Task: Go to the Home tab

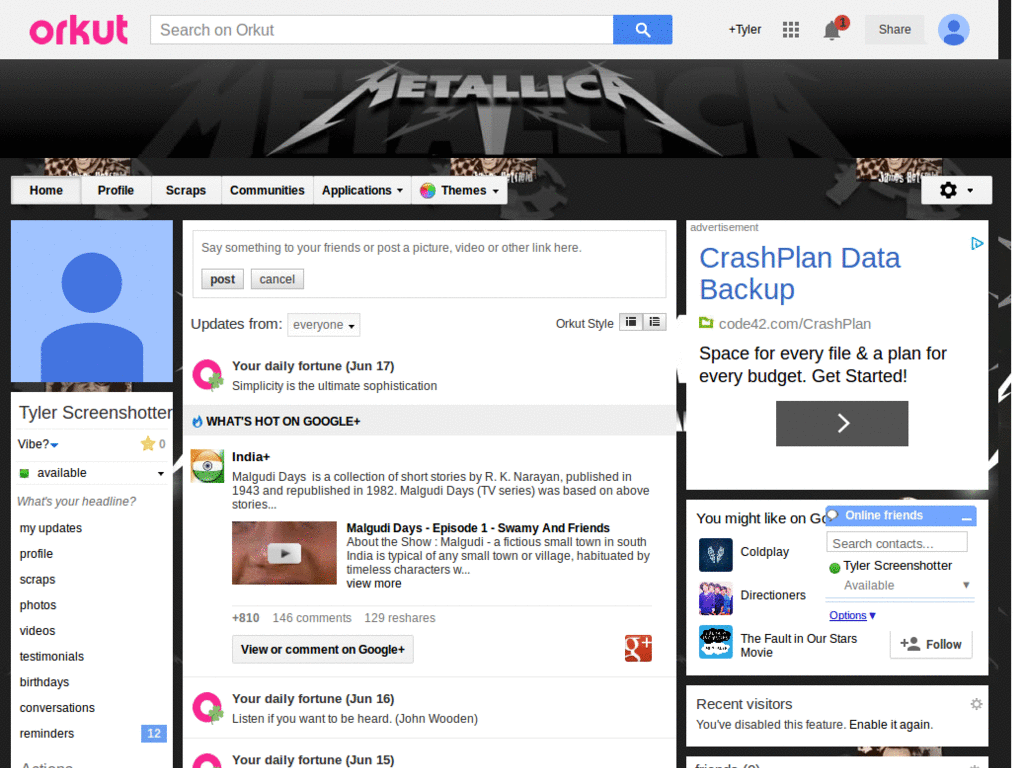Action: tap(46, 190)
